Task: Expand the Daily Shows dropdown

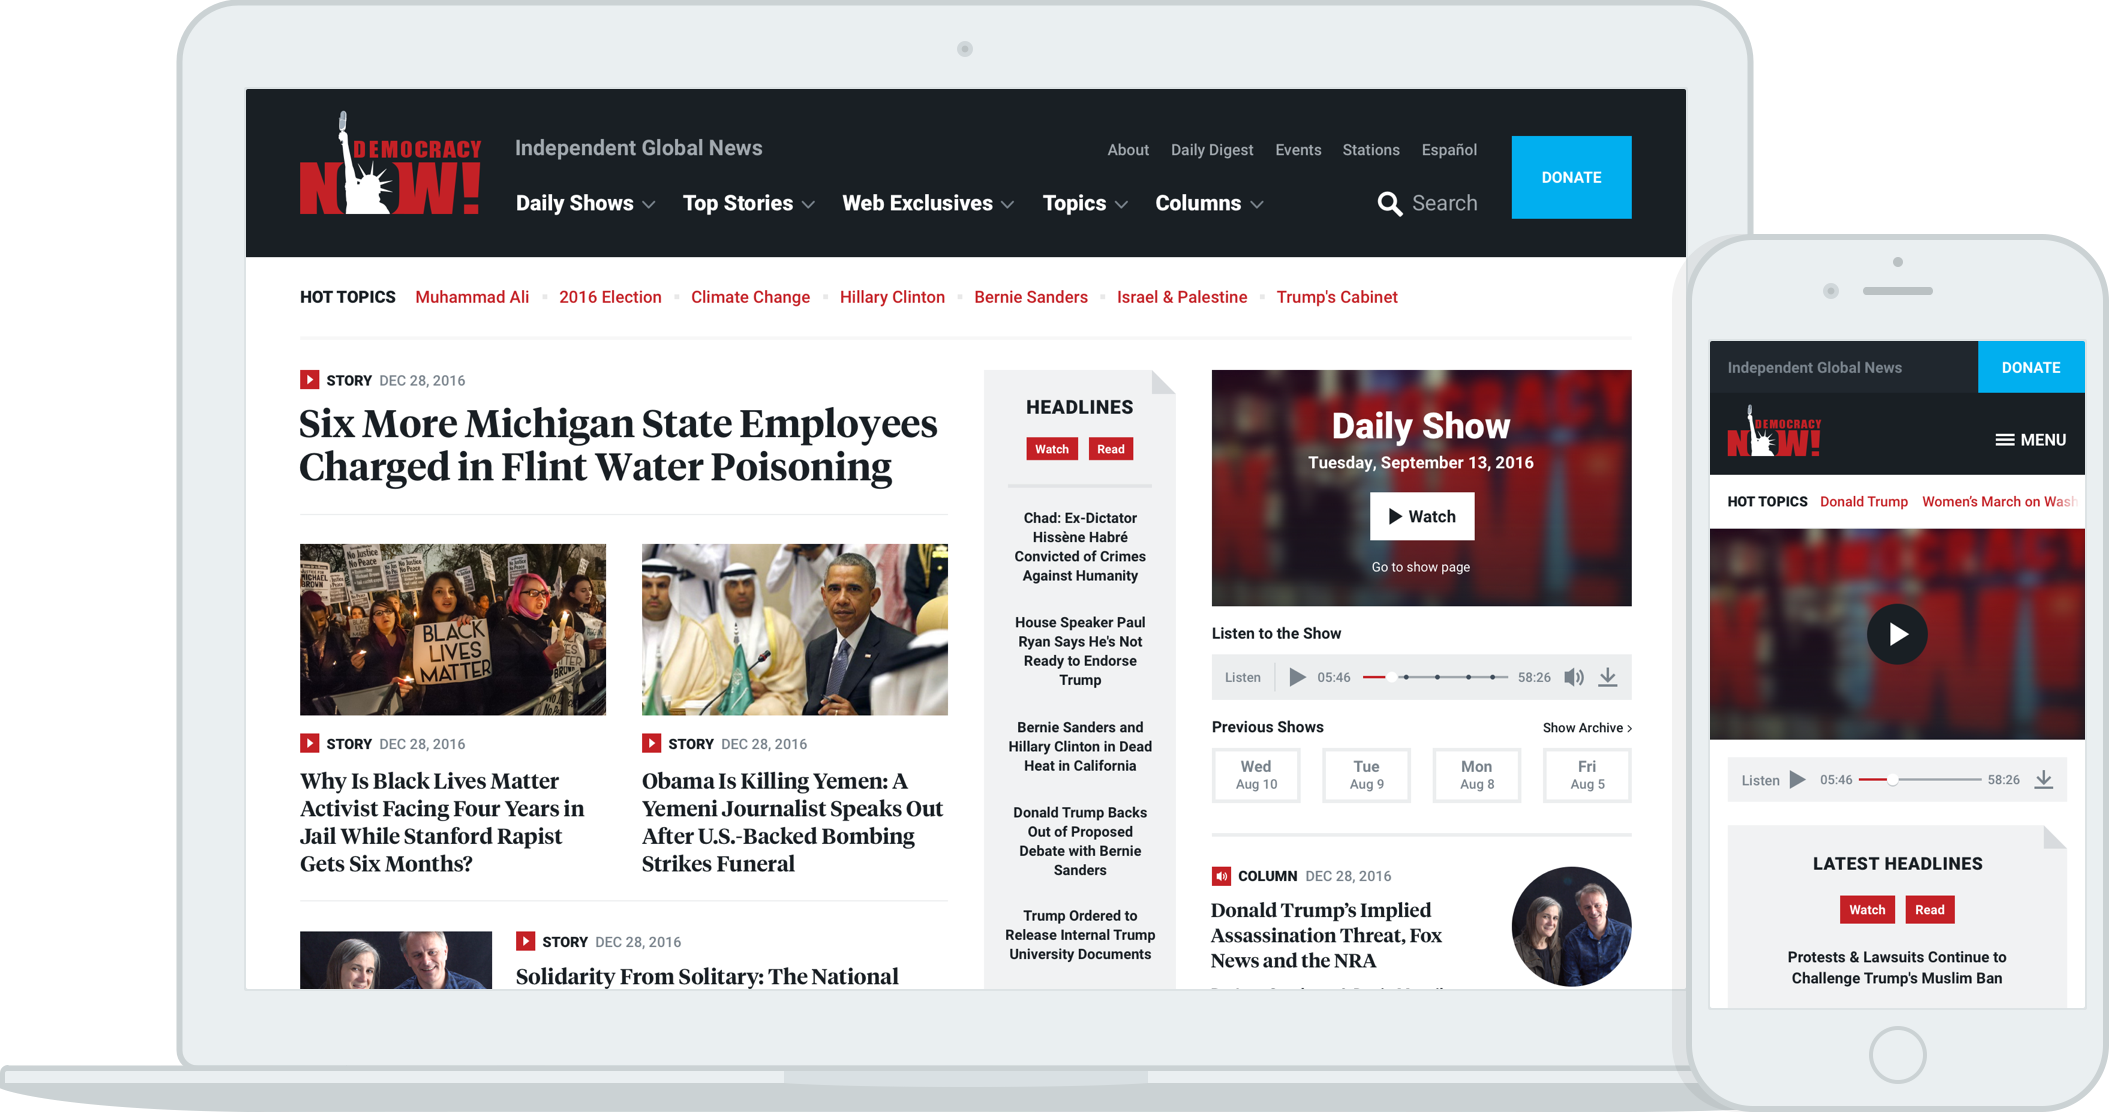Action: coord(585,204)
